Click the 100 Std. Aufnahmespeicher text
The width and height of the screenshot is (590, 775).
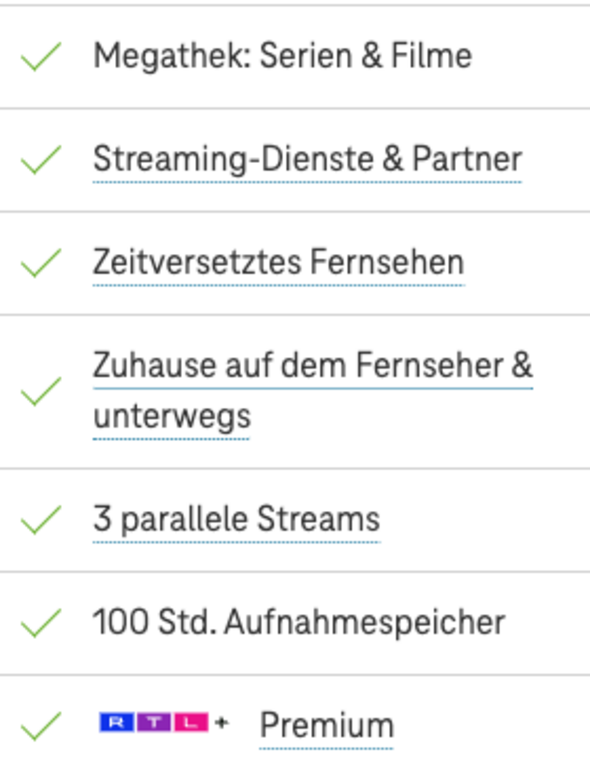(x=299, y=623)
